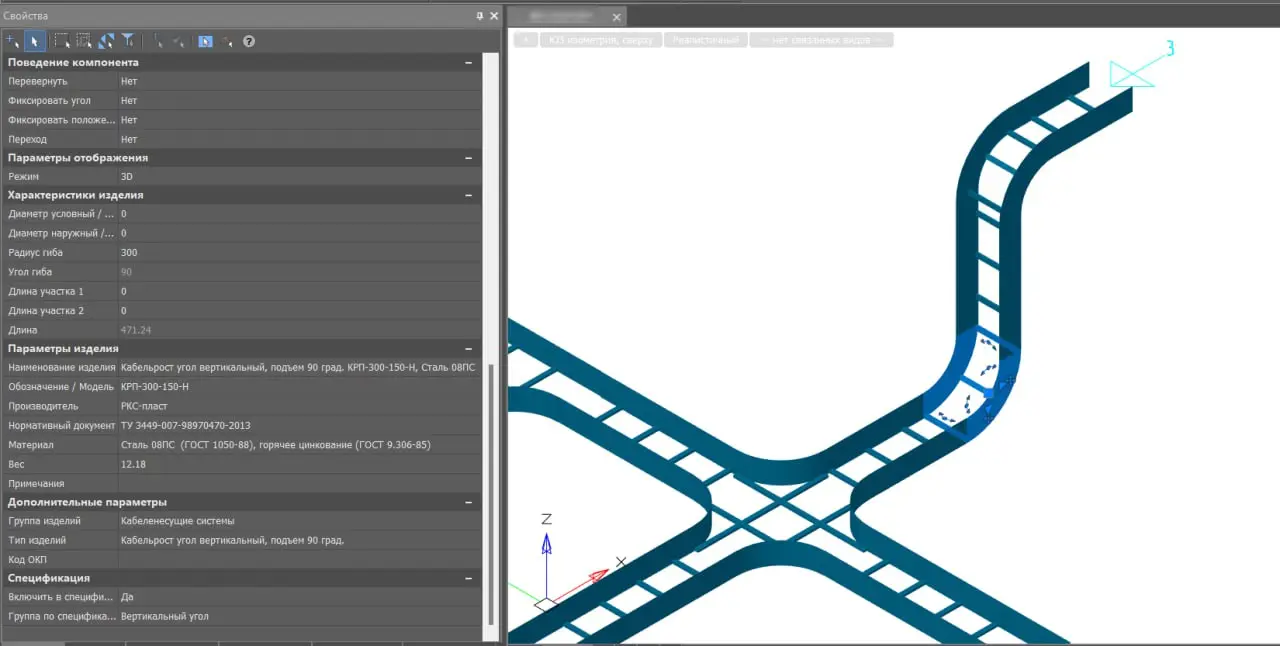Open help with the question mark icon
Image resolution: width=1280 pixels, height=646 pixels.
[x=249, y=41]
